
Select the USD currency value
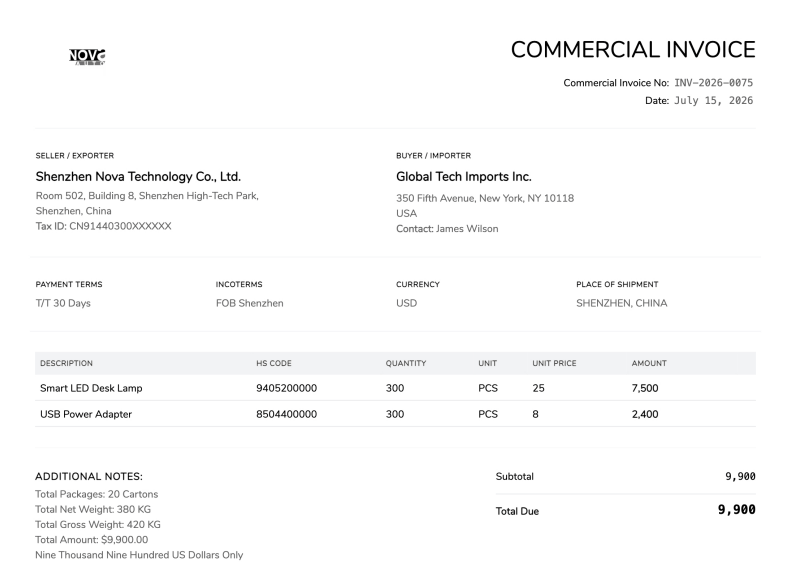406,303
